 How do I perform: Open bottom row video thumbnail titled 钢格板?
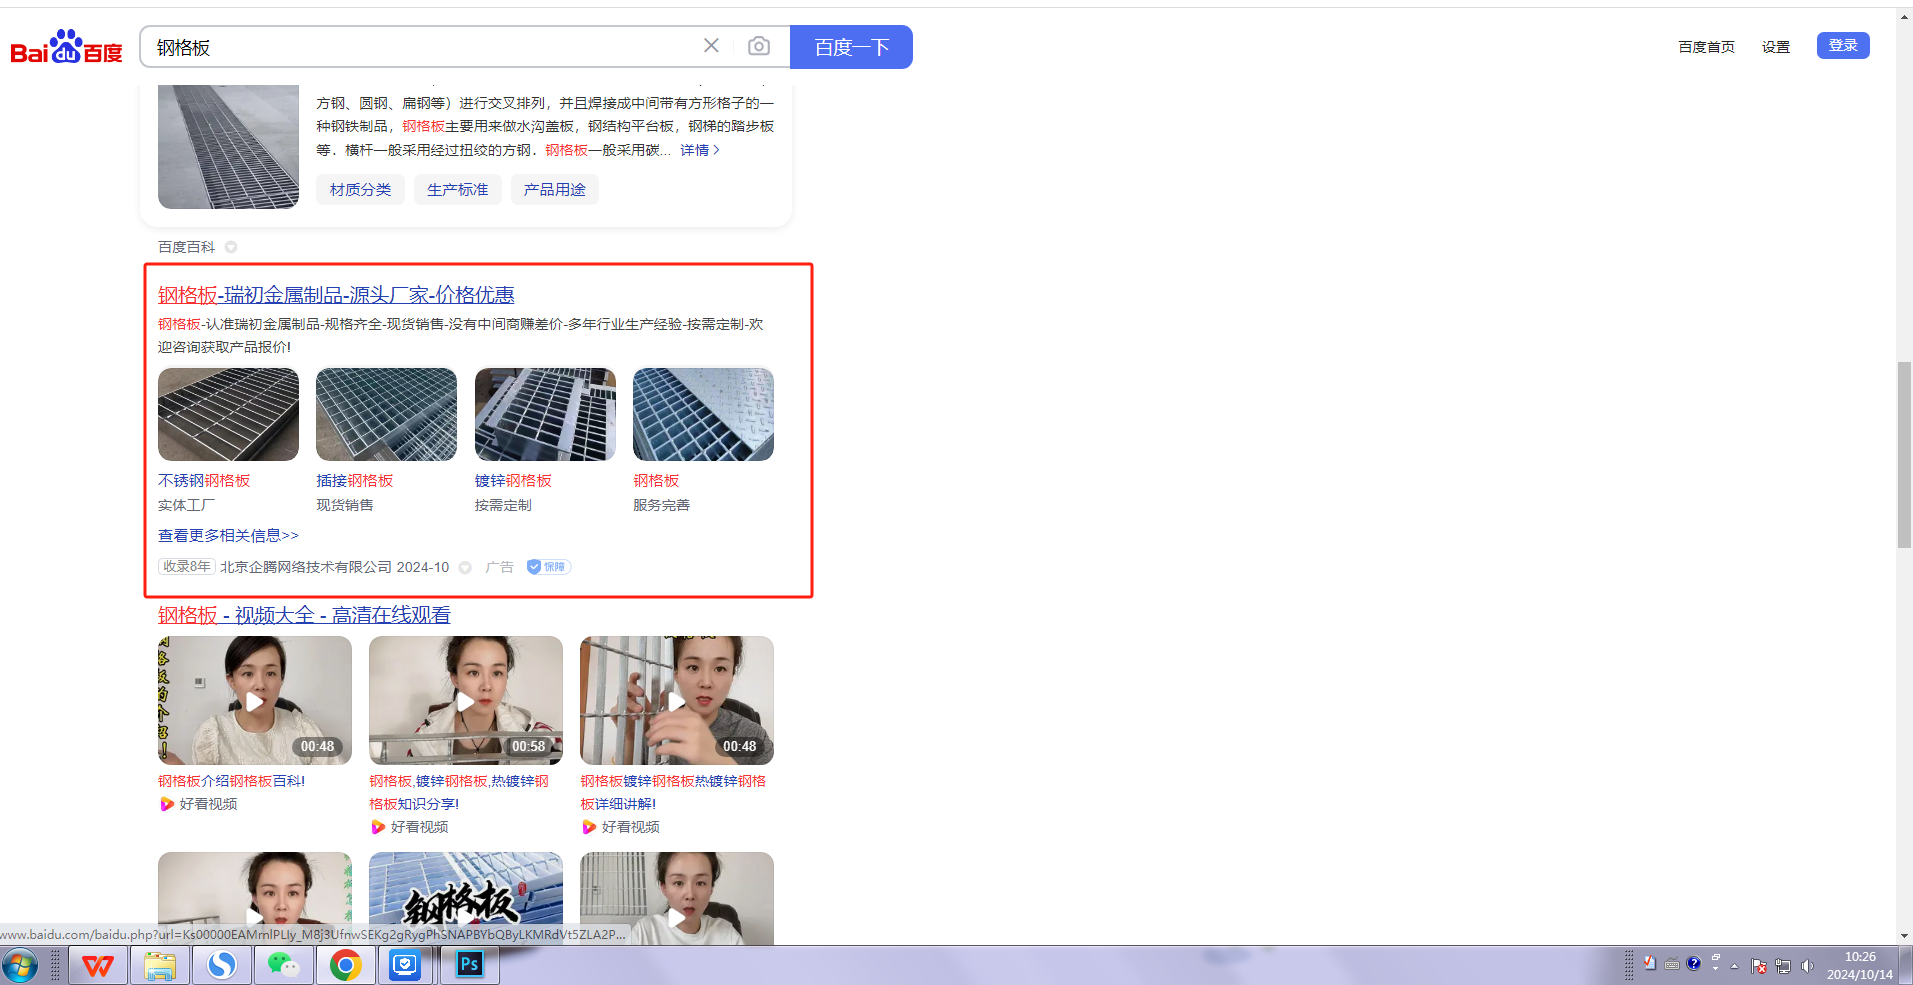pos(466,898)
